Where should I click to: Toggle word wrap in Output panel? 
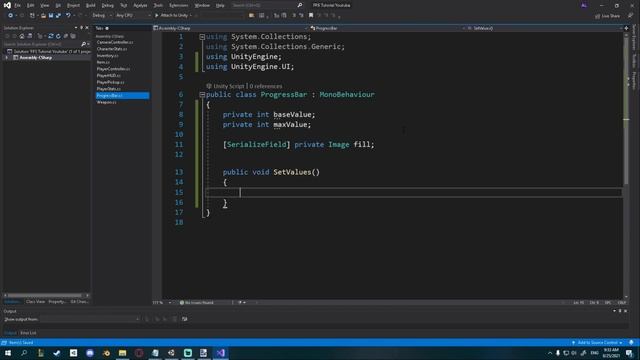click(x=184, y=319)
